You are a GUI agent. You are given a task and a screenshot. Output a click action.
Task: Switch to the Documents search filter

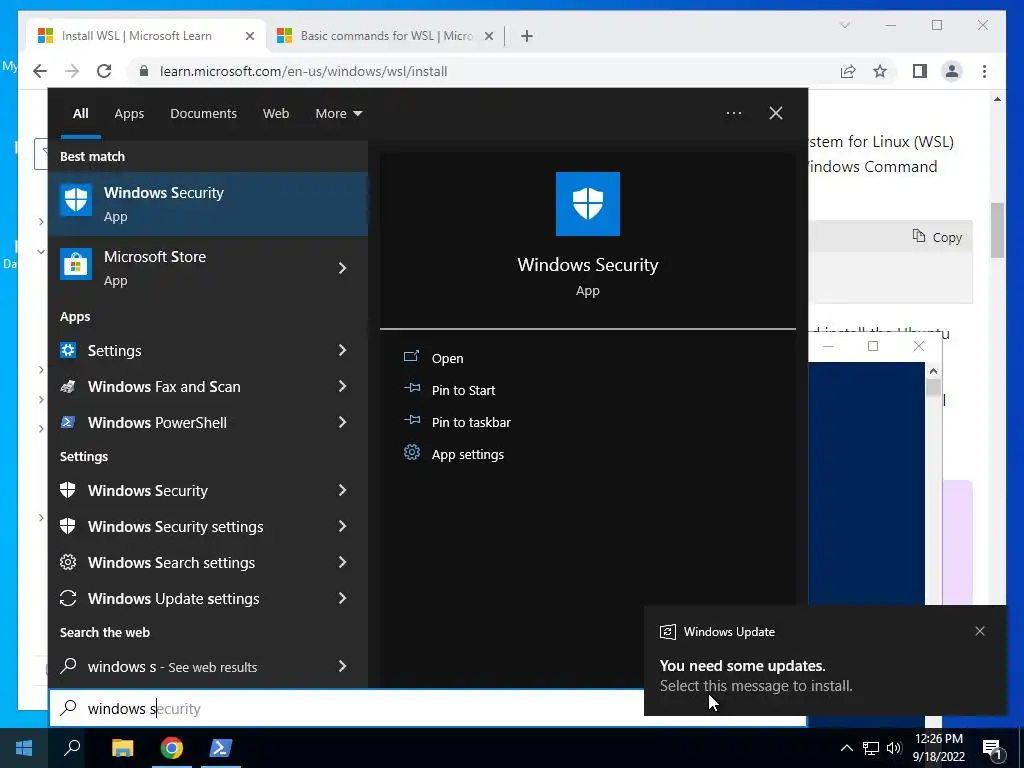coord(203,113)
